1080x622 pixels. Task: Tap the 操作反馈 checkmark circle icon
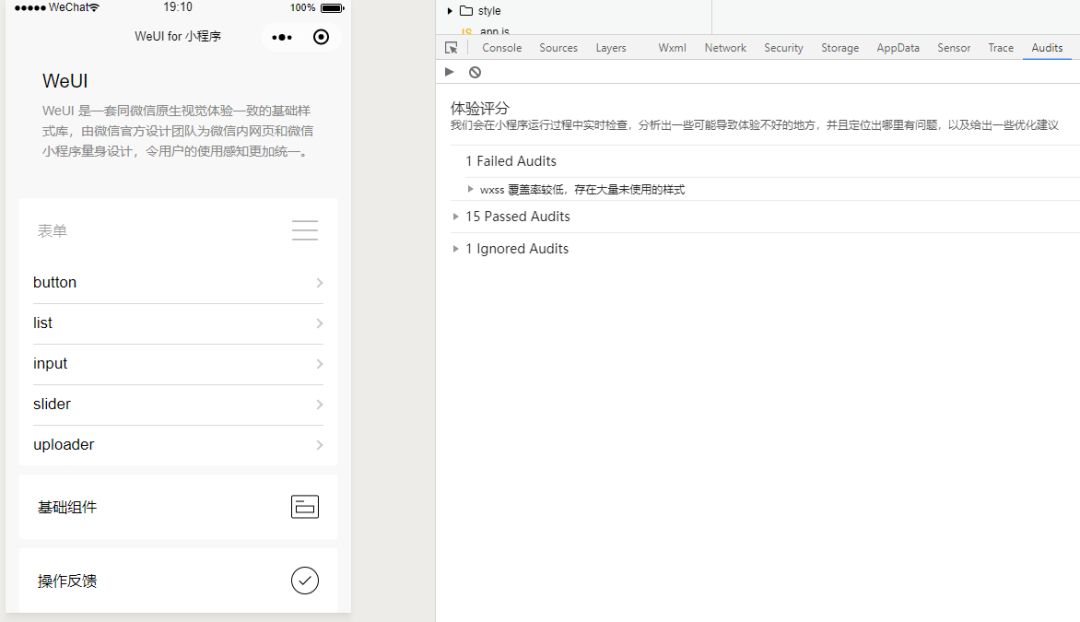304,580
